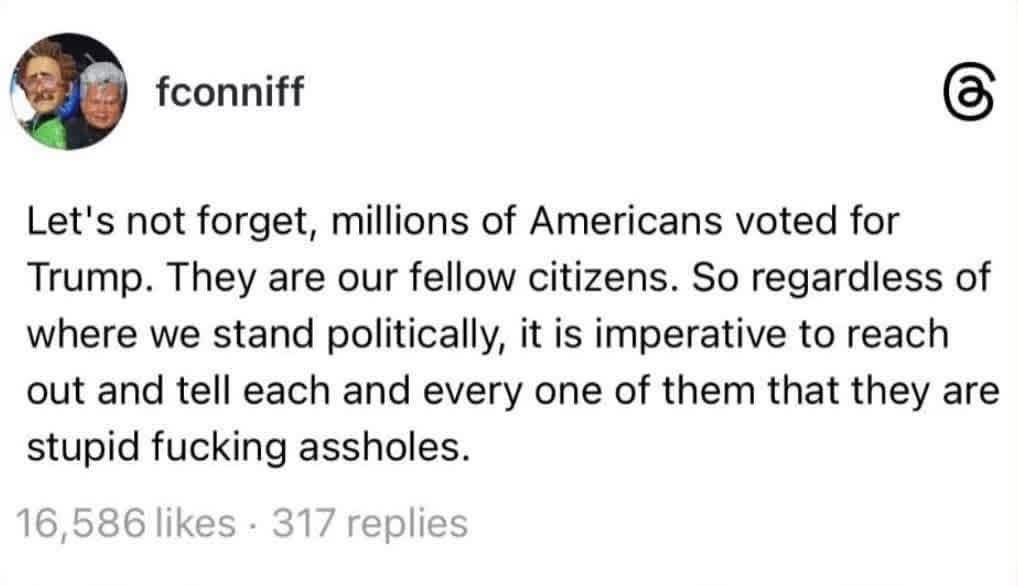Click the number "16,586" in the likes count

coord(81,524)
